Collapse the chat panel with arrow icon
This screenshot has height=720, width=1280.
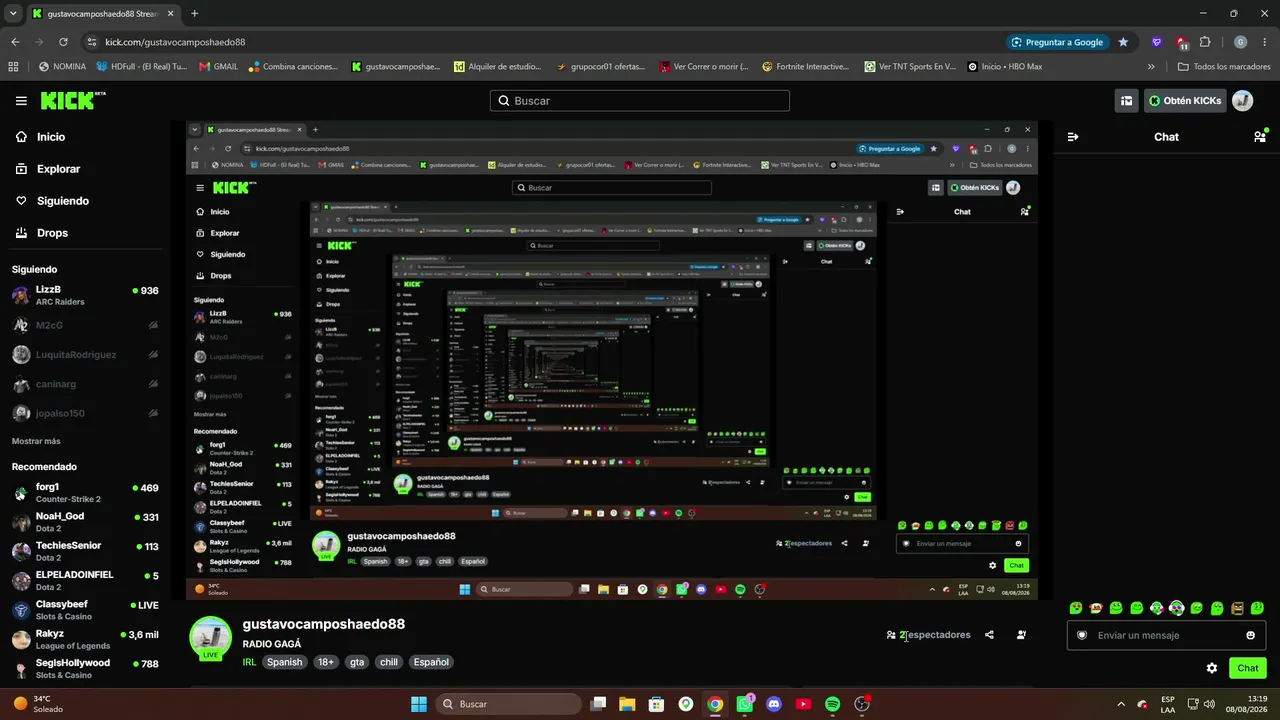[x=1073, y=137]
